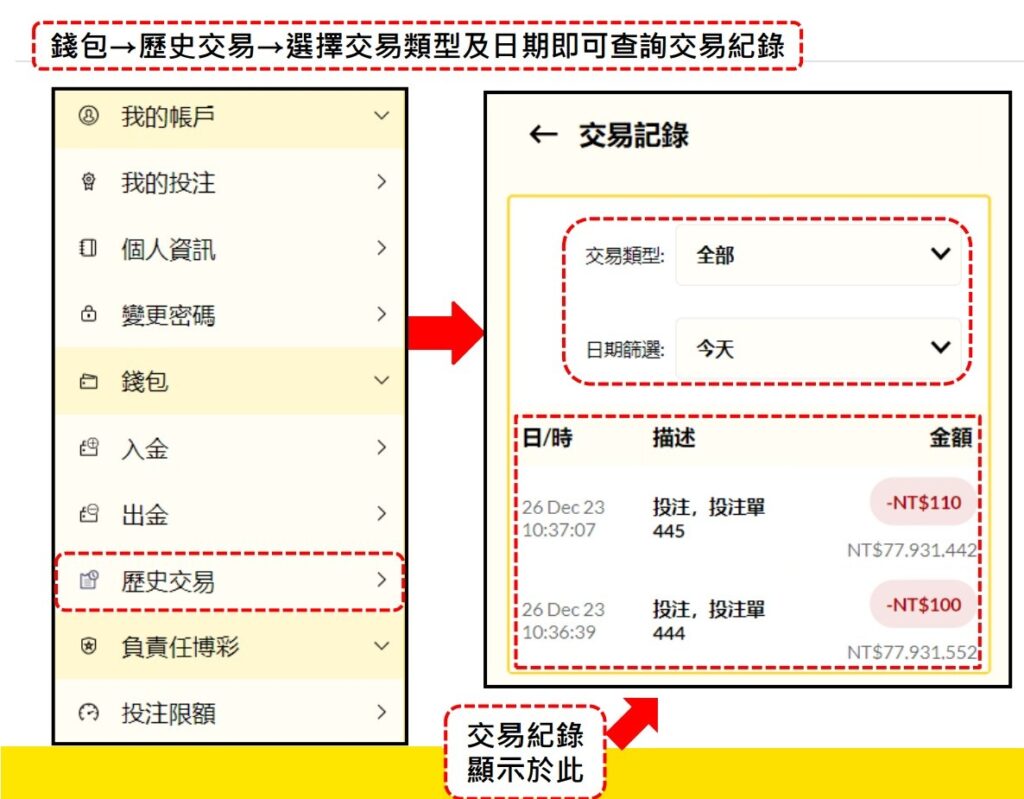Image resolution: width=1024 pixels, height=799 pixels.
Task: Select the 投注限額 menu entry
Action: tap(230, 713)
